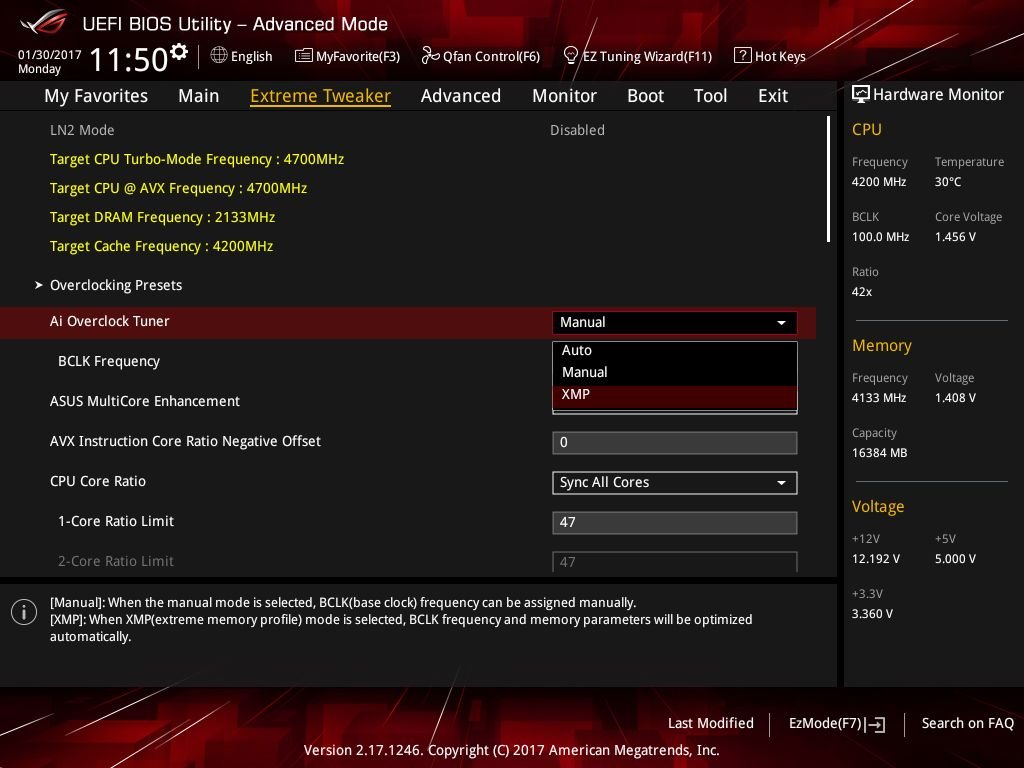Open MyFavorite(F3) list icon
This screenshot has height=768, width=1024.
click(x=303, y=56)
